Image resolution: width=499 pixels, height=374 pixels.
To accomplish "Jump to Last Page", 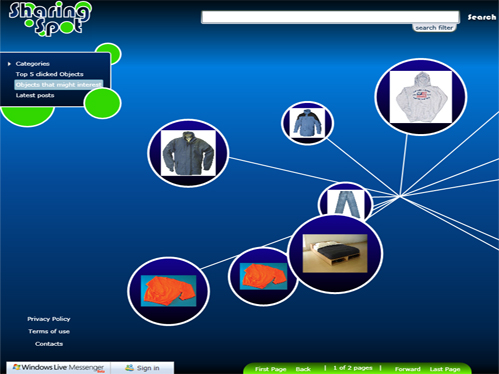I will tap(445, 369).
